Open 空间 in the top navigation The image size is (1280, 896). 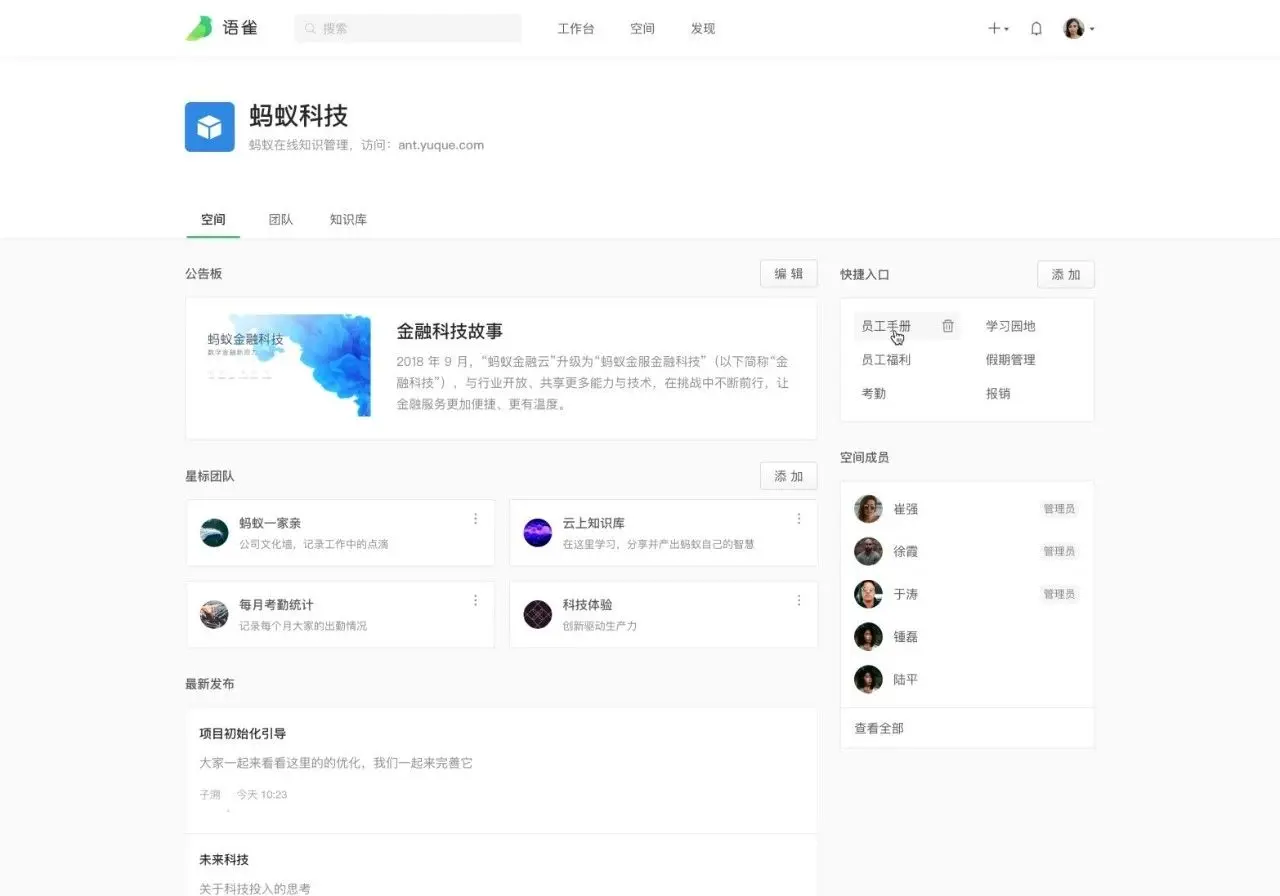click(642, 29)
